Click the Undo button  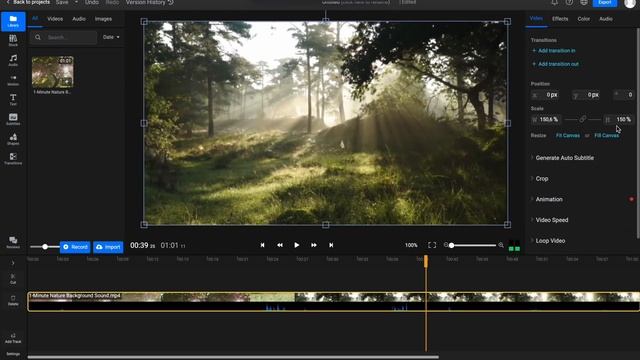(x=92, y=2)
